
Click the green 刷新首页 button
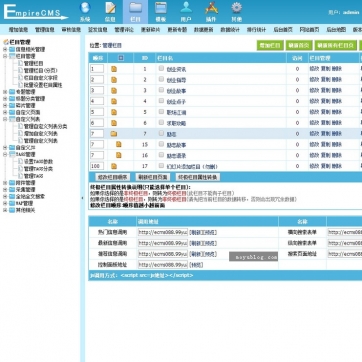click(299, 45)
